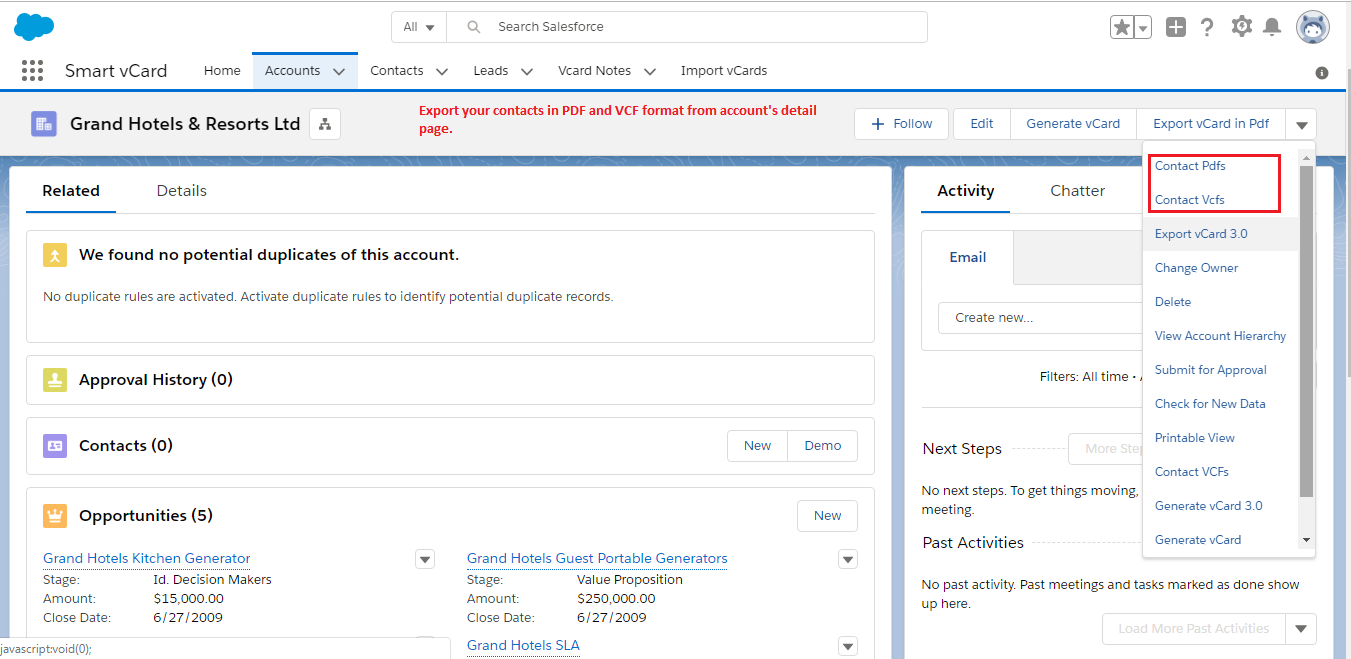This screenshot has width=1351, height=659.
Task: Click the global actions plus icon
Action: pos(1176,28)
